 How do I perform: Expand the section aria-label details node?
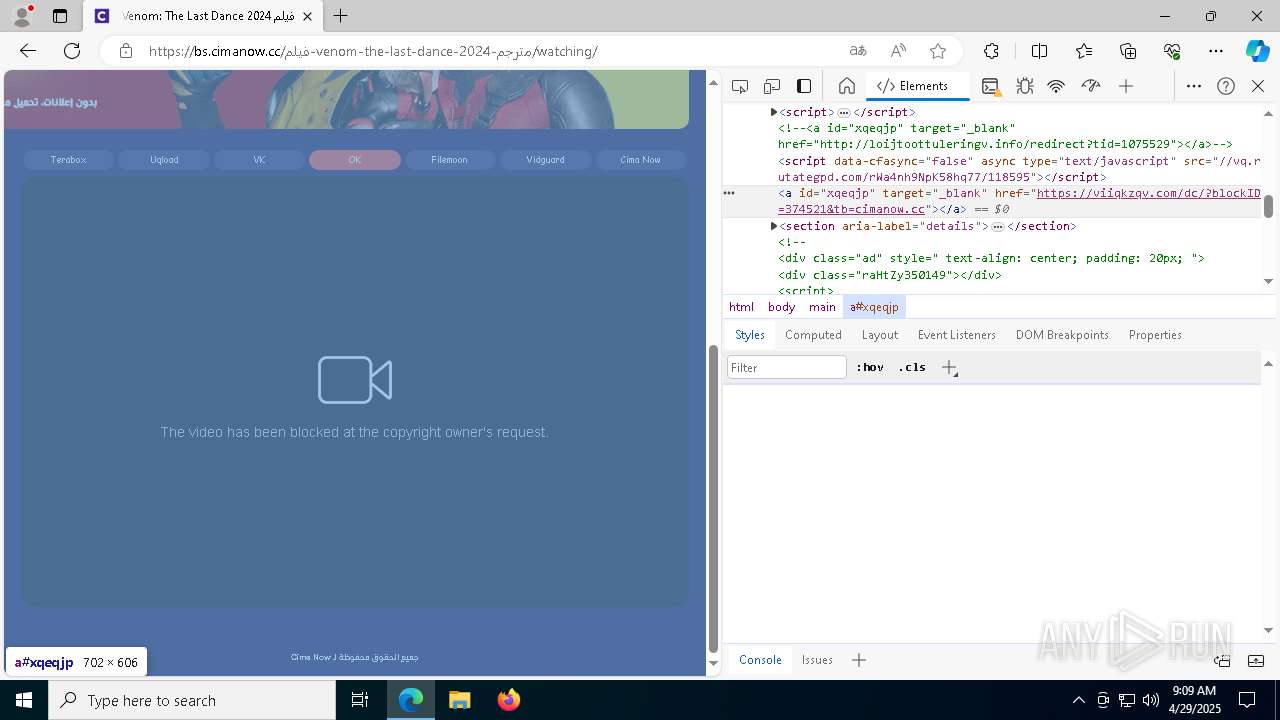(774, 226)
